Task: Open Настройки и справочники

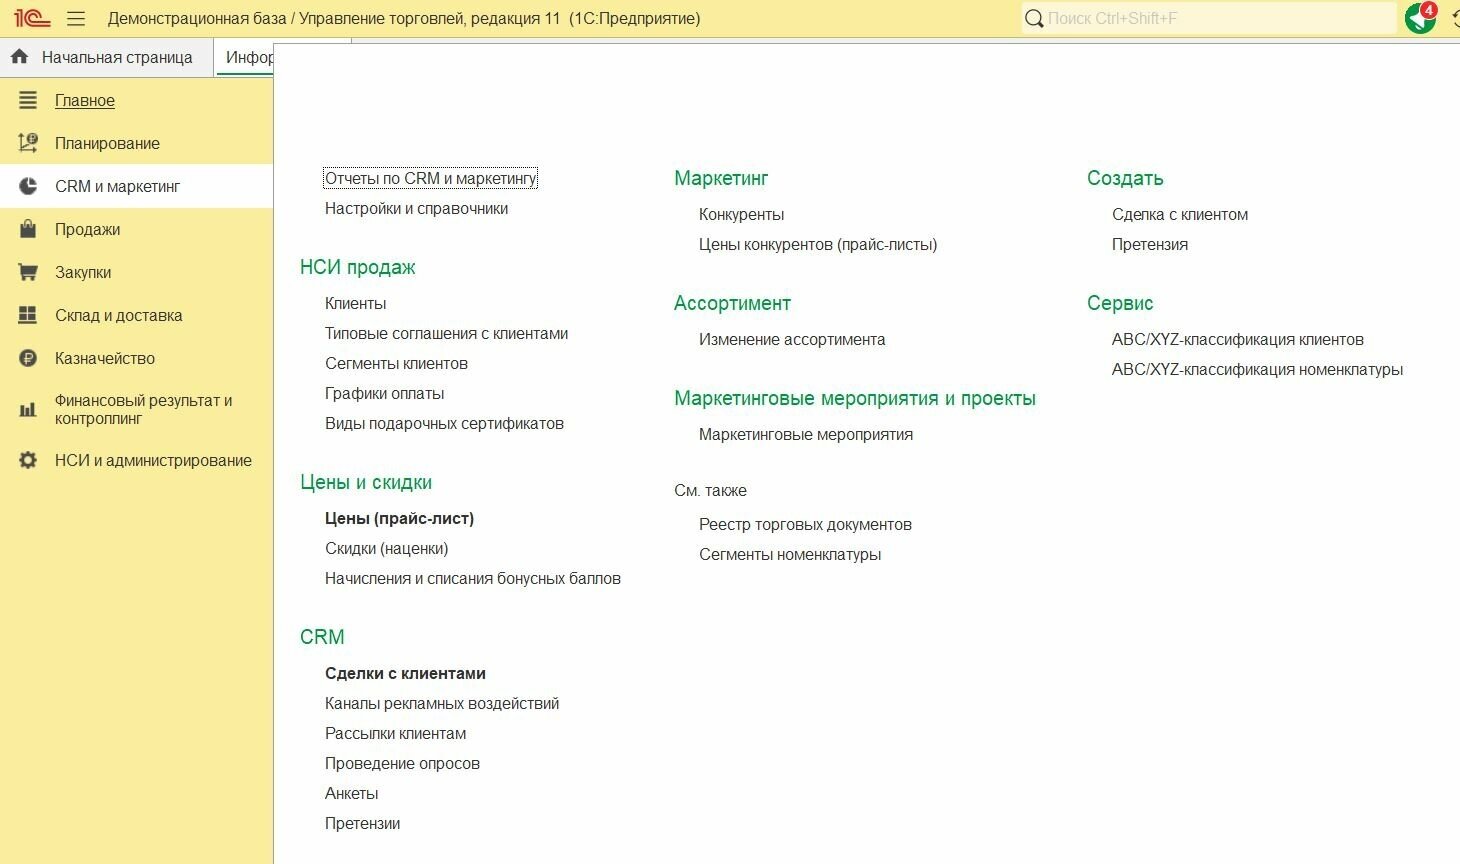Action: (x=416, y=208)
